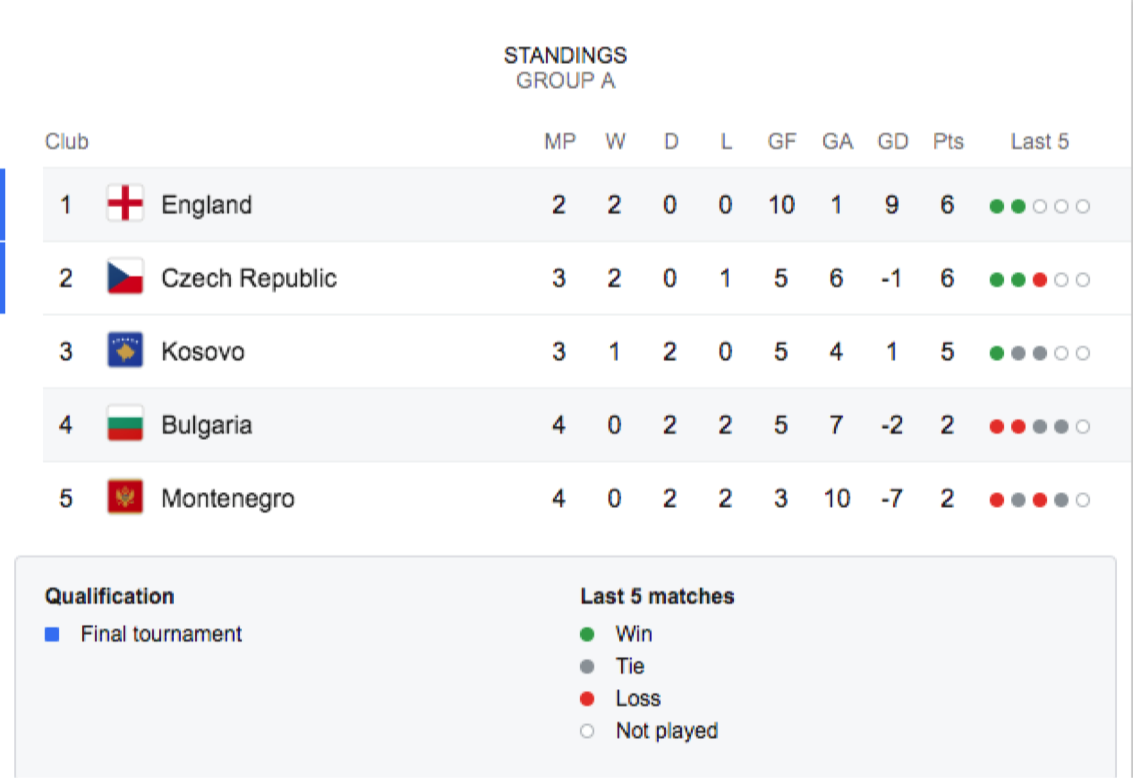
Task: Select the Bulgaria team name
Action: 207,425
